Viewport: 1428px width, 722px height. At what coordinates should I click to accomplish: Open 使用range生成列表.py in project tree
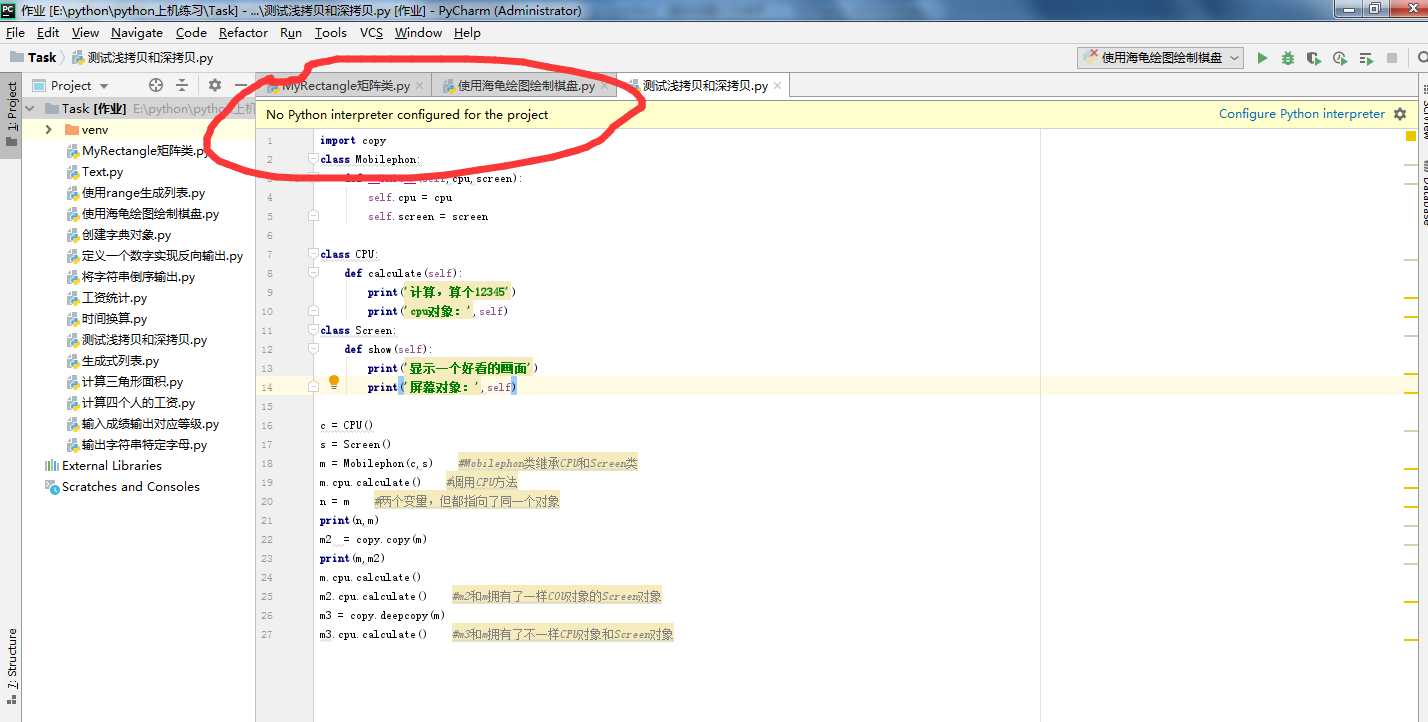point(143,193)
